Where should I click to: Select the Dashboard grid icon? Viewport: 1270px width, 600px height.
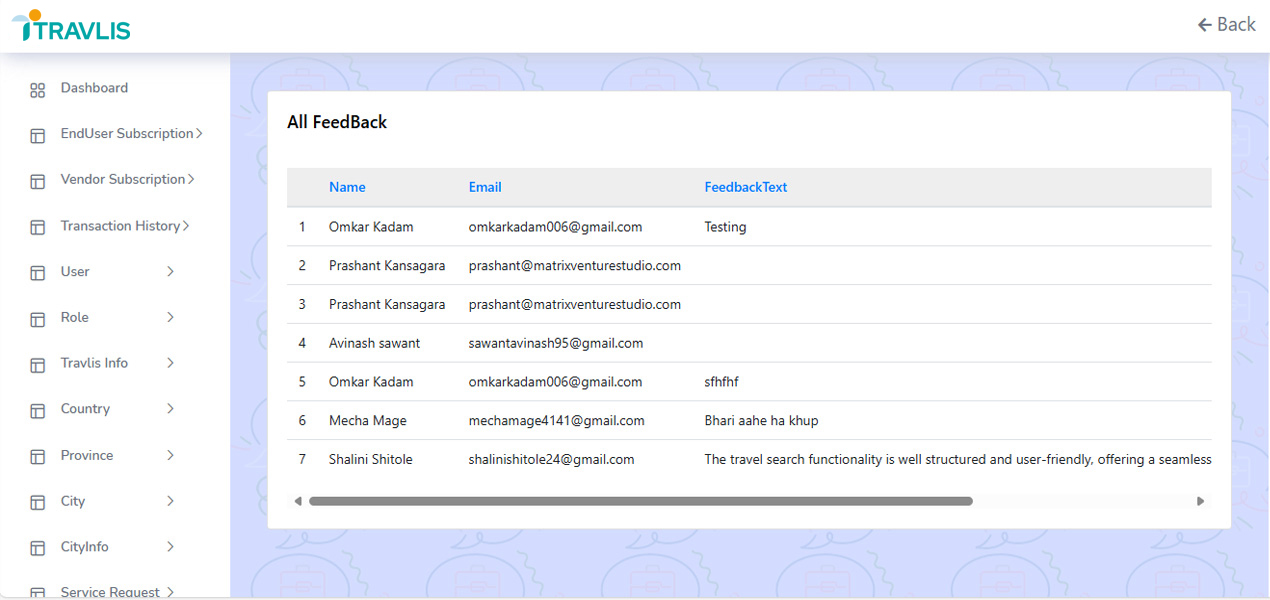click(37, 88)
